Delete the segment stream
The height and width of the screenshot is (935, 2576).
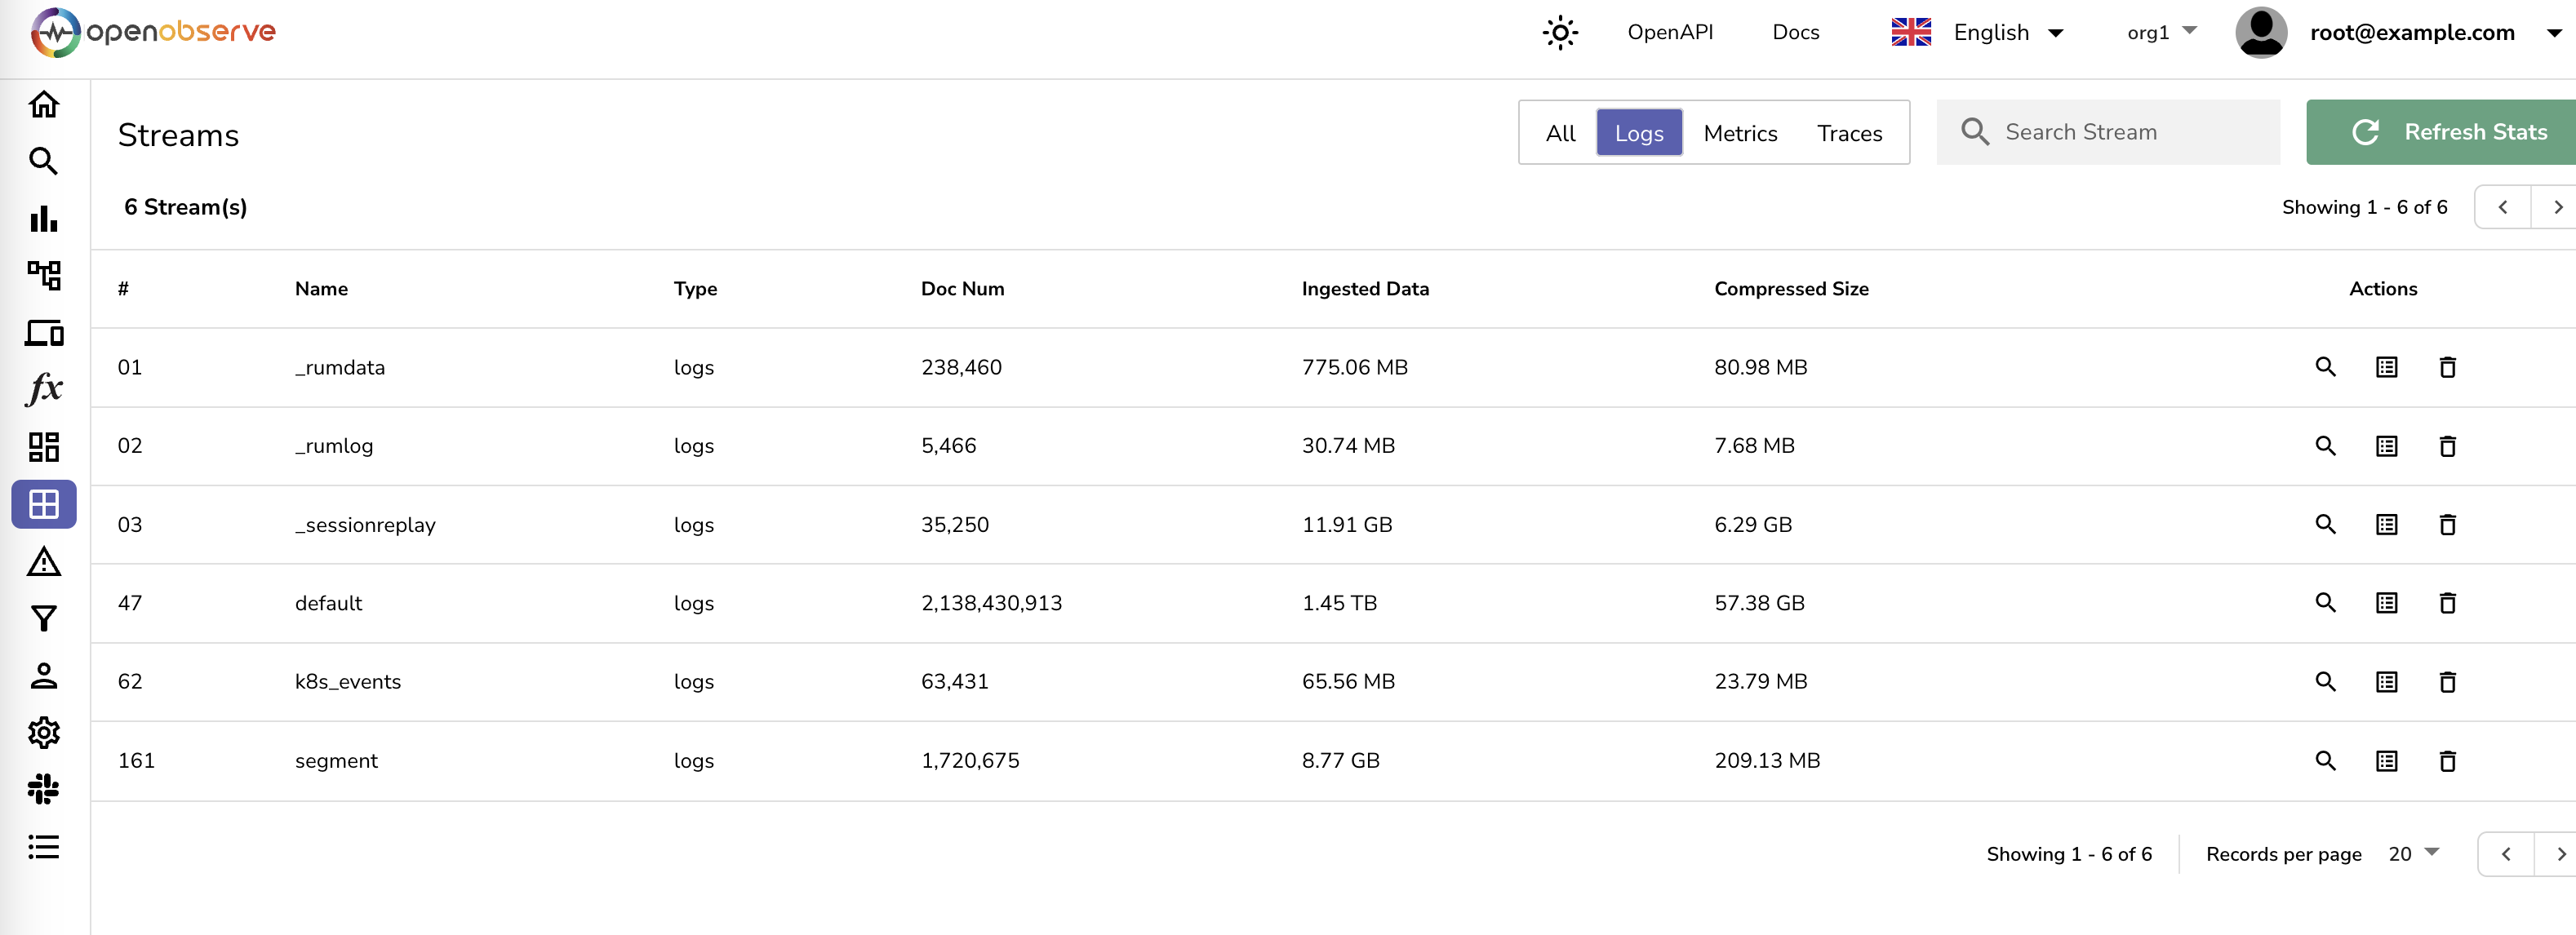point(2447,761)
